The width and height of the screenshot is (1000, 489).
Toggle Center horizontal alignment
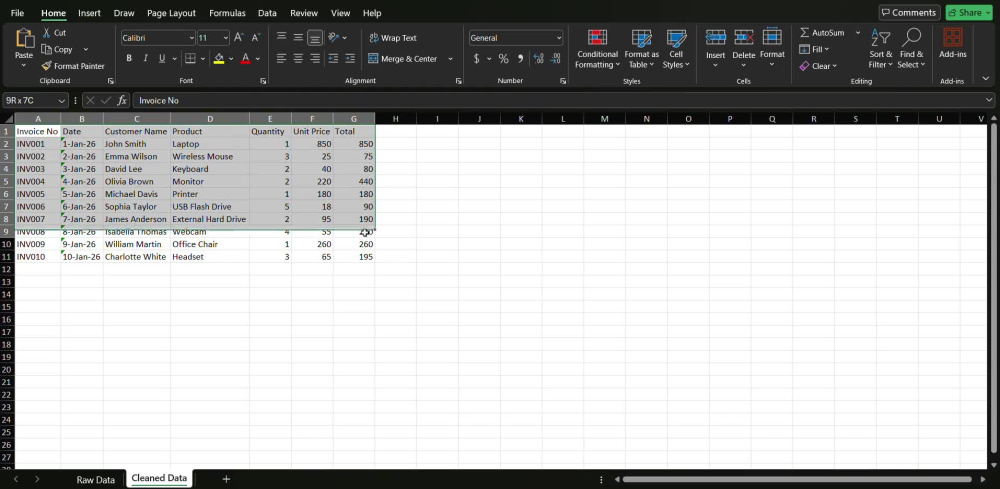pos(298,59)
